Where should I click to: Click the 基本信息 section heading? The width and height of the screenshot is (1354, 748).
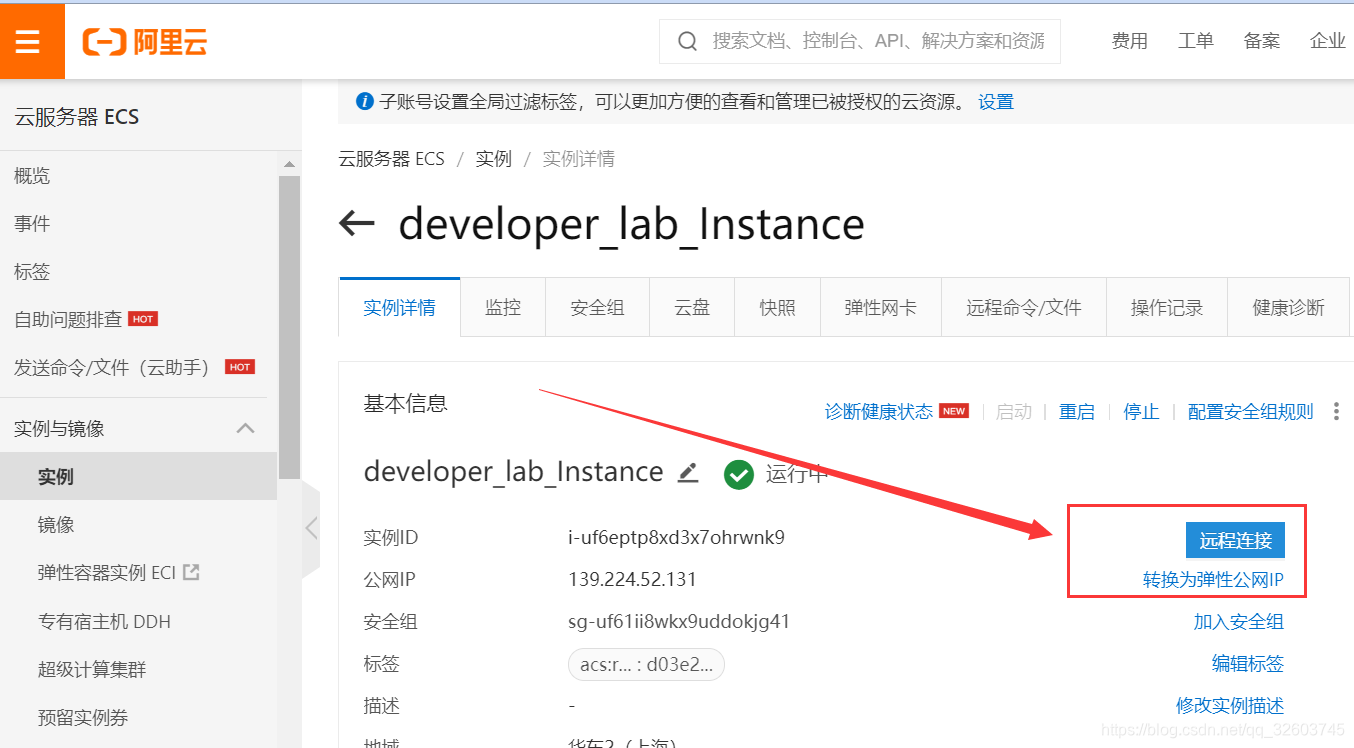405,403
